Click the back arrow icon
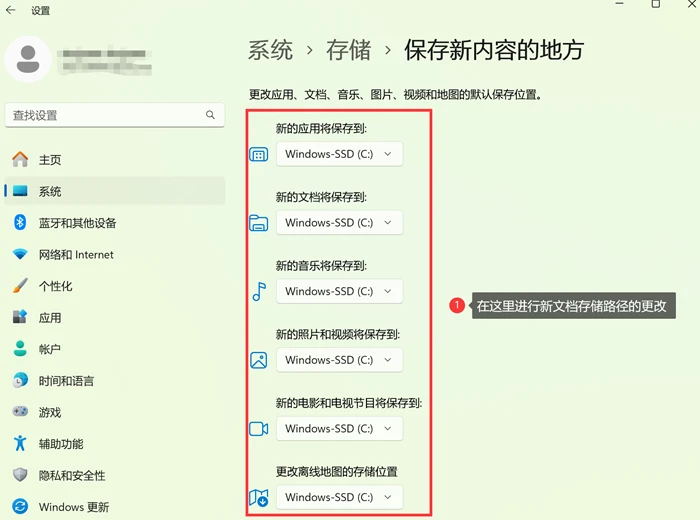 point(11,10)
